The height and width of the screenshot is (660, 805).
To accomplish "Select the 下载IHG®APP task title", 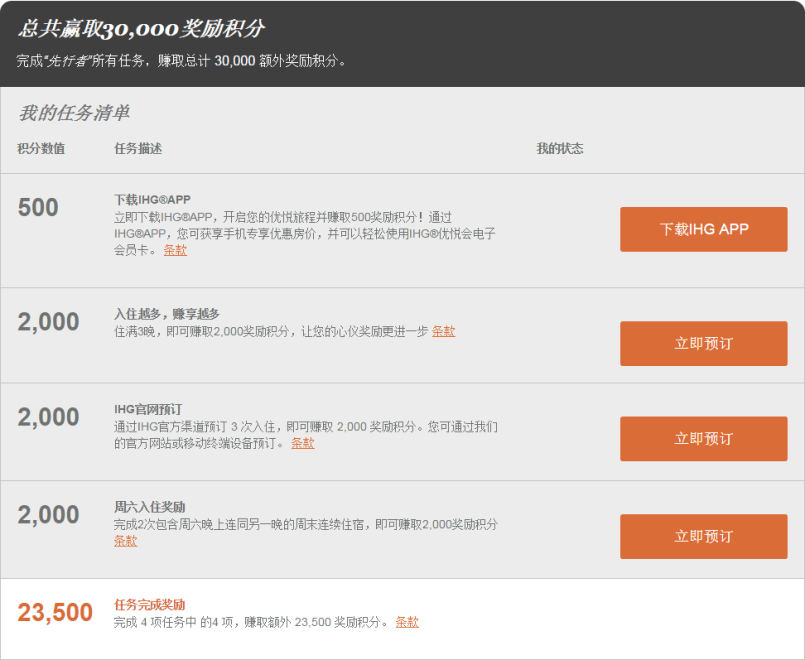I will point(152,200).
